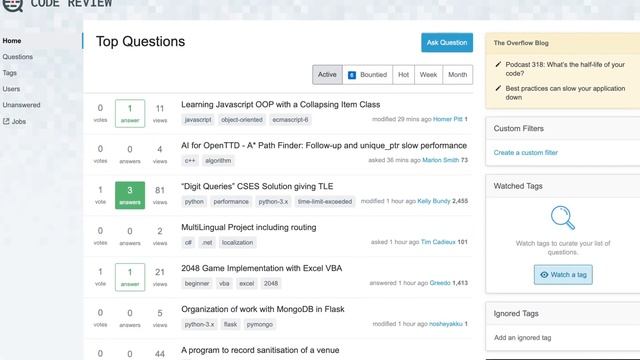
Task: Click the c++ tag
Action: click(x=190, y=160)
